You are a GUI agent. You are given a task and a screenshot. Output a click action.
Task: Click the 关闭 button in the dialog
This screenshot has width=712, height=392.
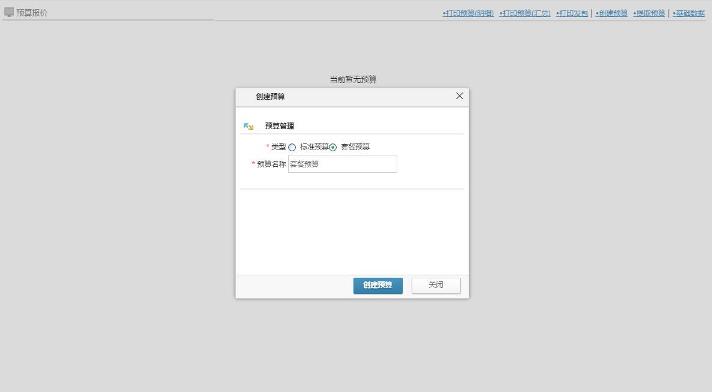pyautogui.click(x=436, y=285)
